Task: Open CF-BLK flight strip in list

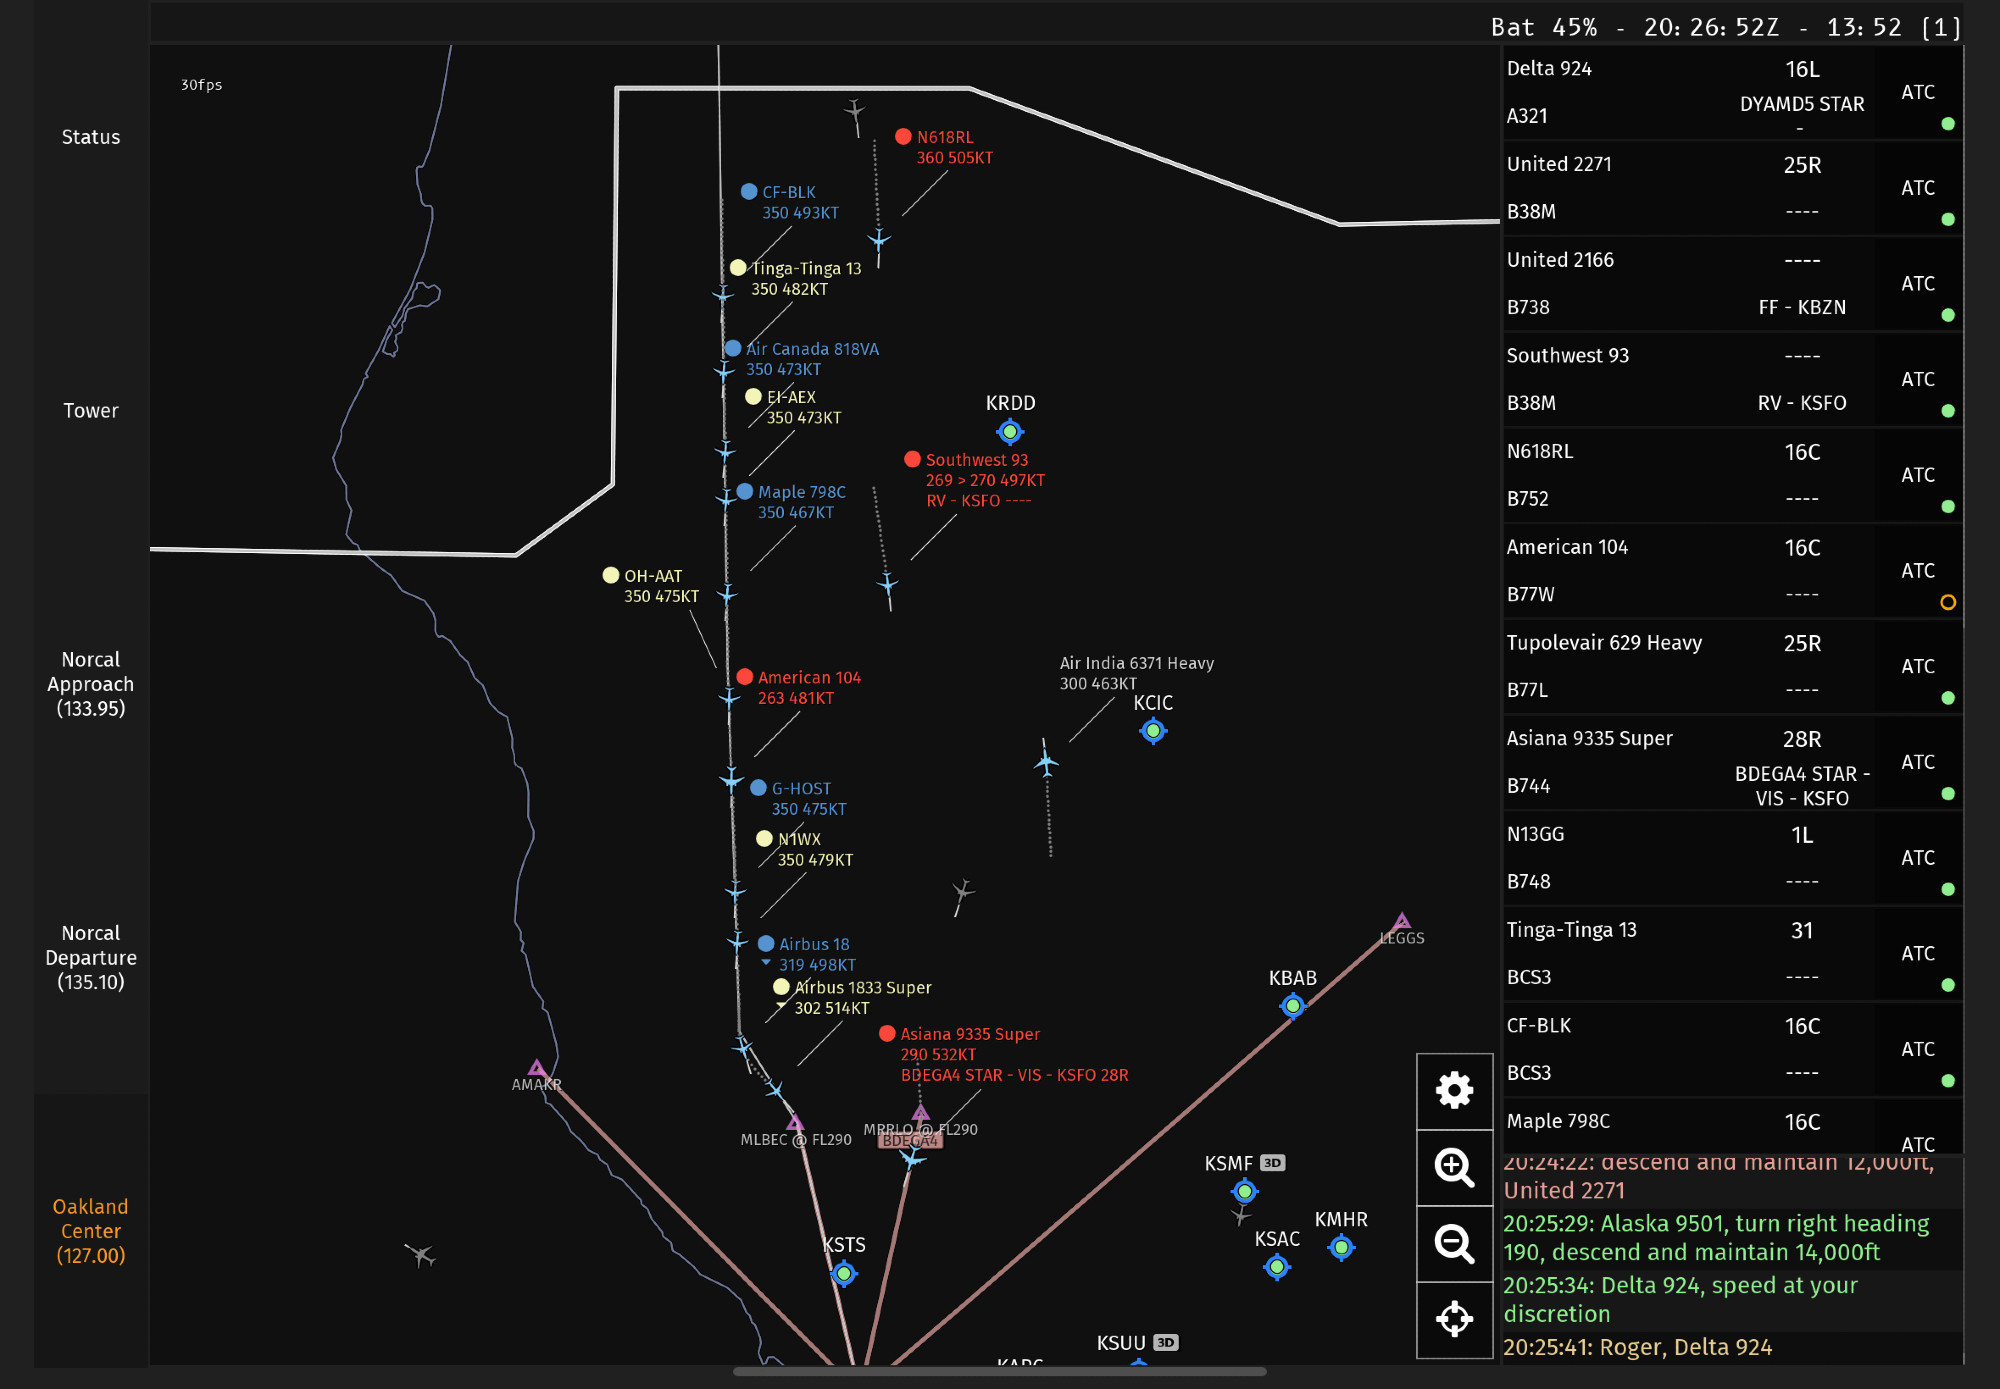Action: coord(1732,1049)
